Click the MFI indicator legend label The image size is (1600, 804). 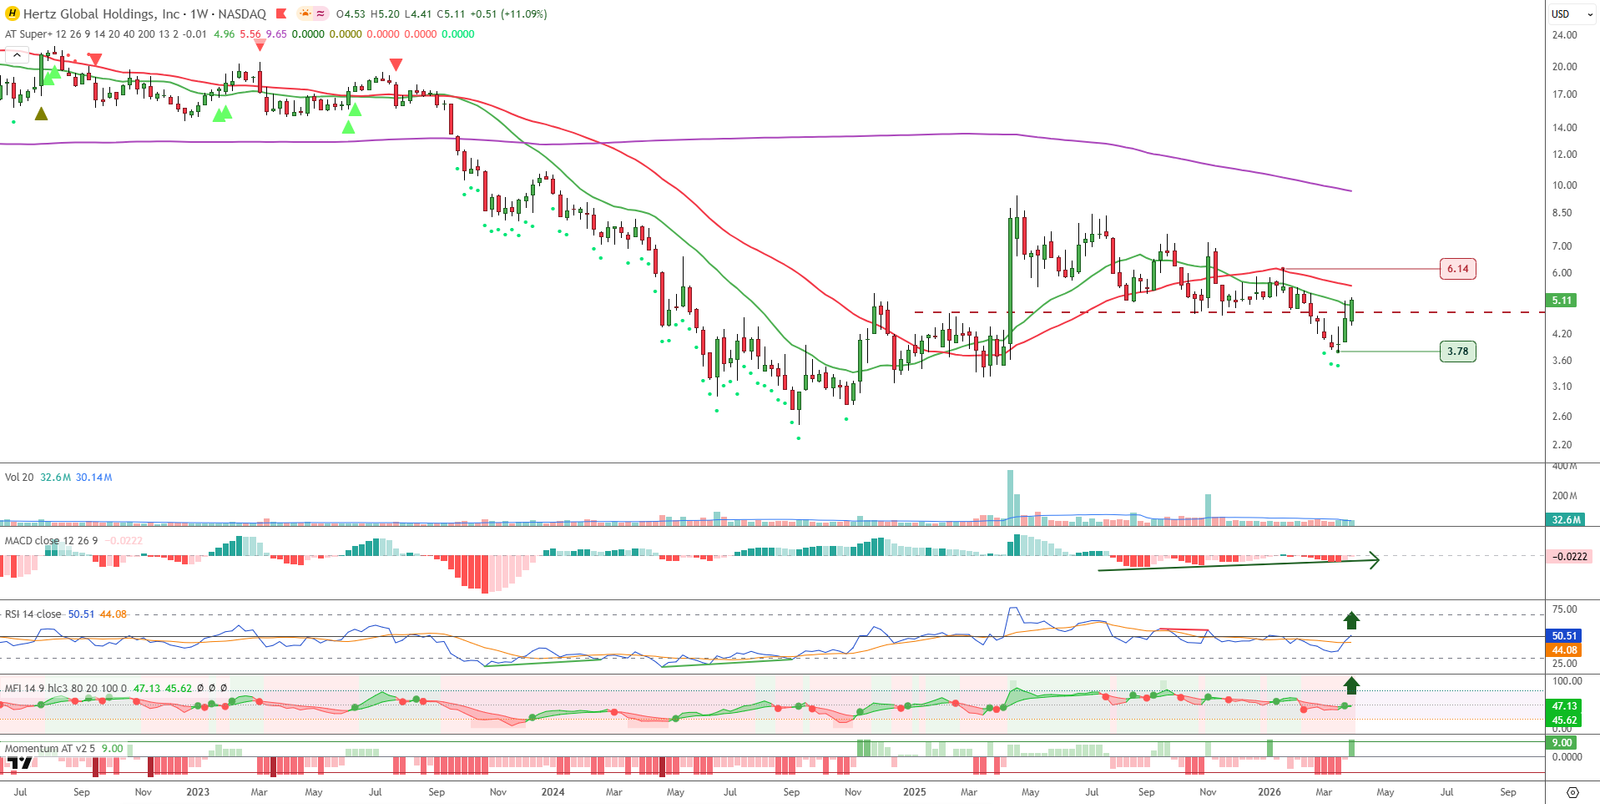[x=14, y=688]
